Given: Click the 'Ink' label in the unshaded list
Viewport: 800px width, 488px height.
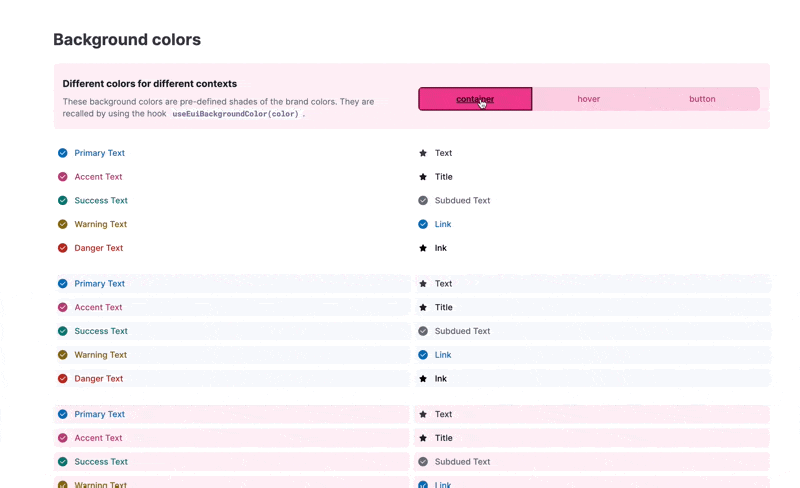Looking at the screenshot, I should (x=441, y=248).
